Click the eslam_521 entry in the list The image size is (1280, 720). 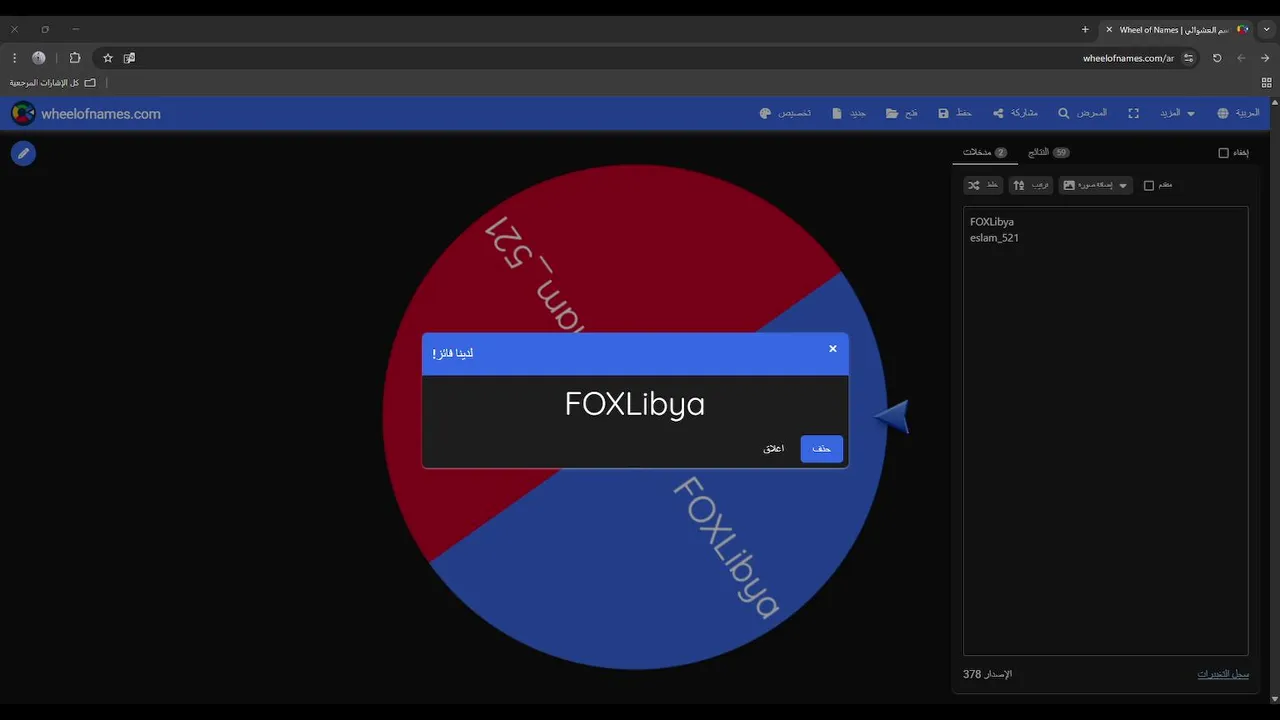click(994, 238)
